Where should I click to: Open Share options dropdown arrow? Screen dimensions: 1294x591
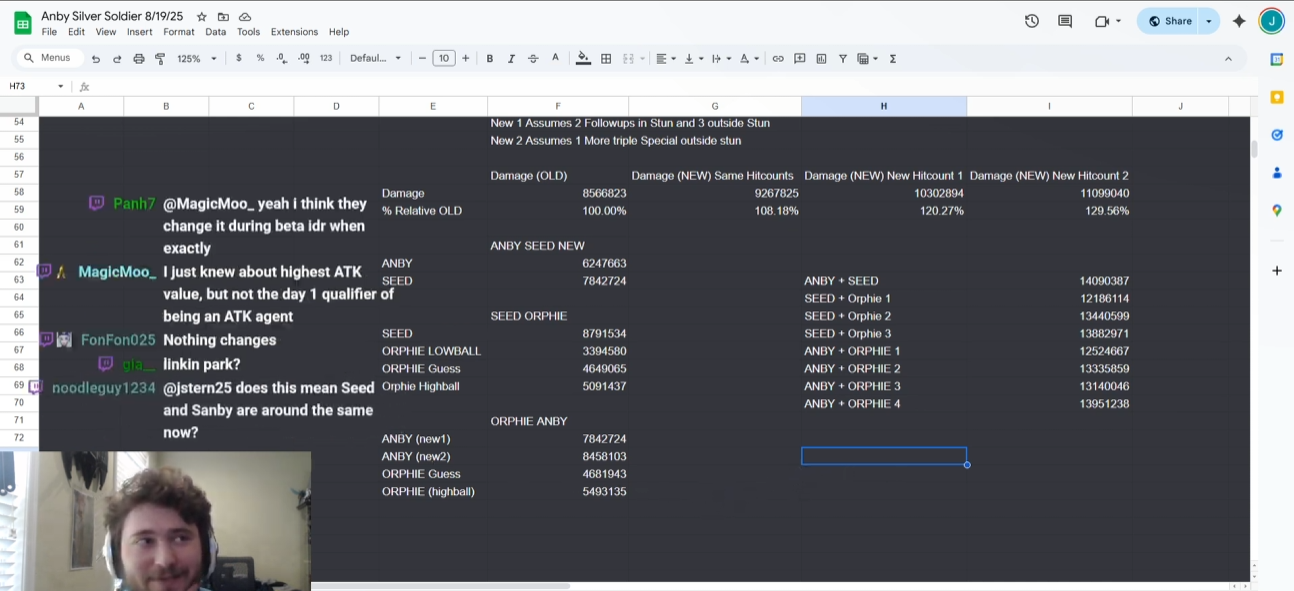(x=1209, y=21)
